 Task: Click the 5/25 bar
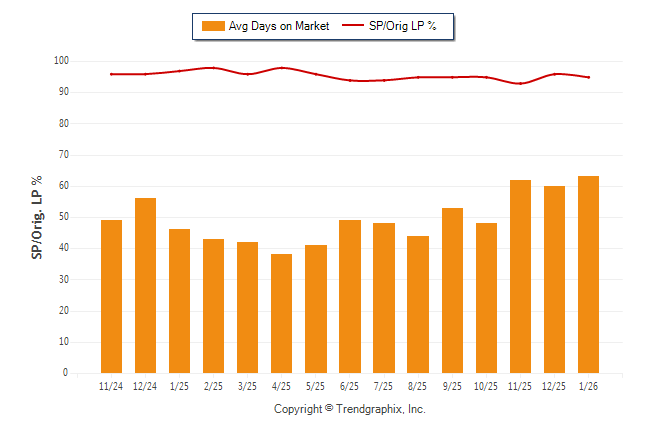315,308
